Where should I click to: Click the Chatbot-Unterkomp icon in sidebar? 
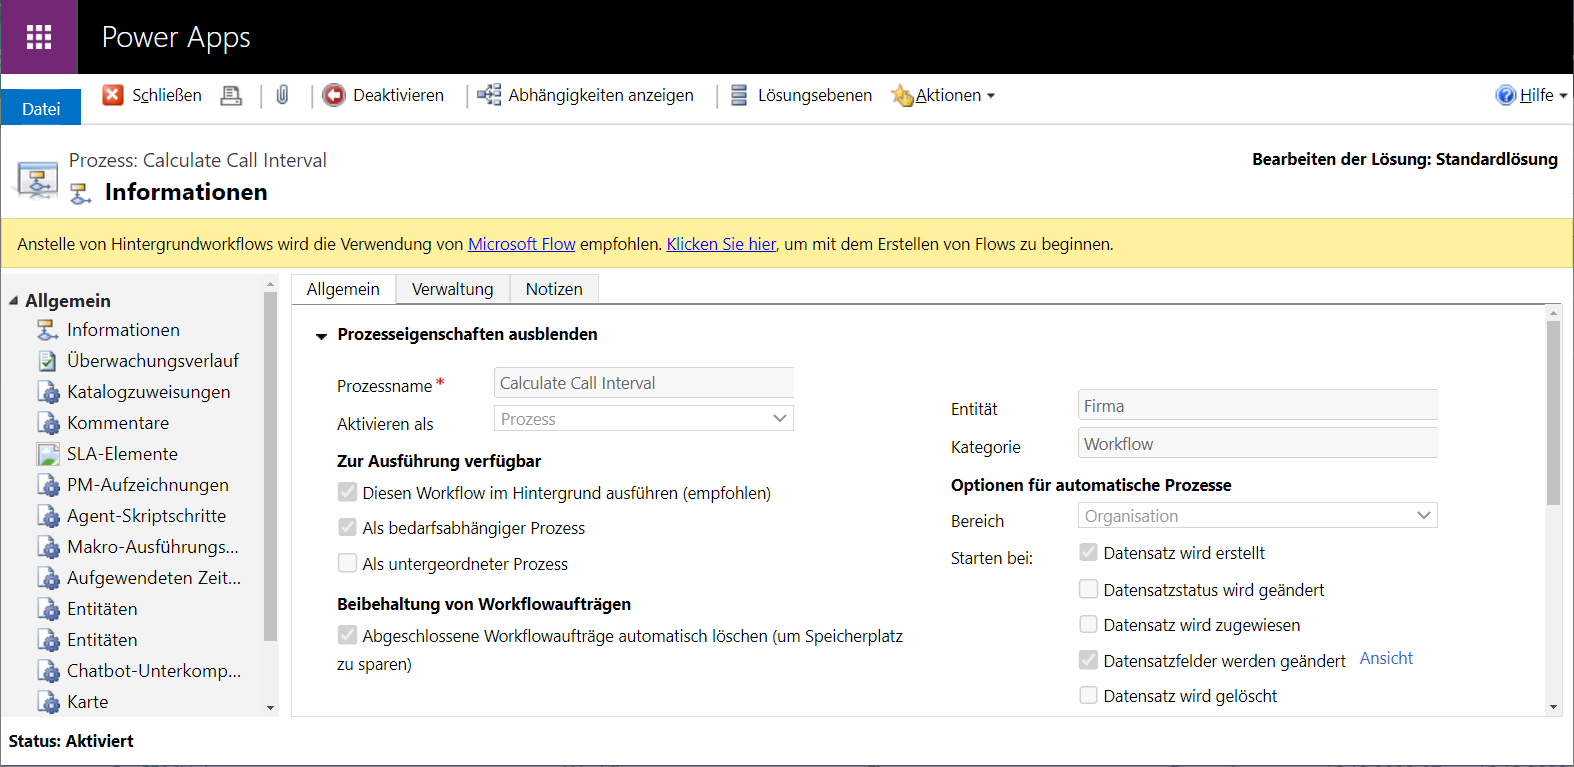tap(48, 671)
